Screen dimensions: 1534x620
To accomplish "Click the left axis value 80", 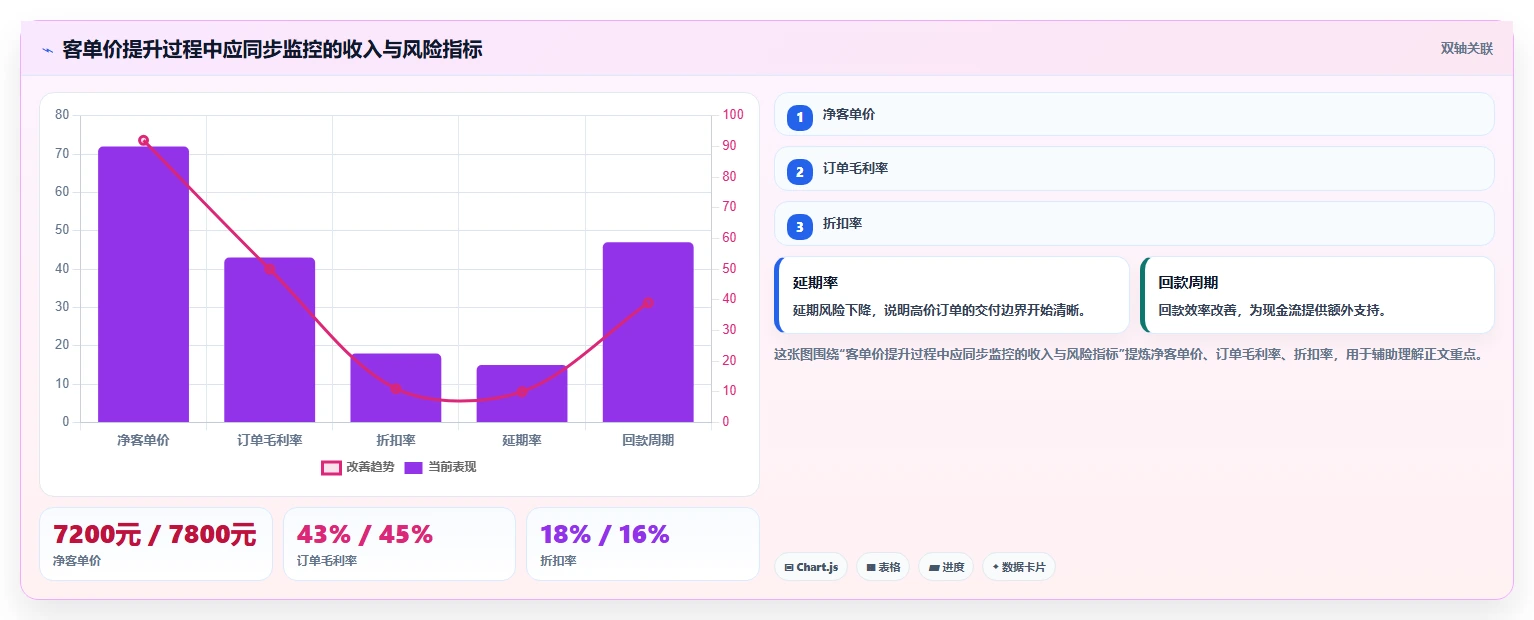I will 62,115.
